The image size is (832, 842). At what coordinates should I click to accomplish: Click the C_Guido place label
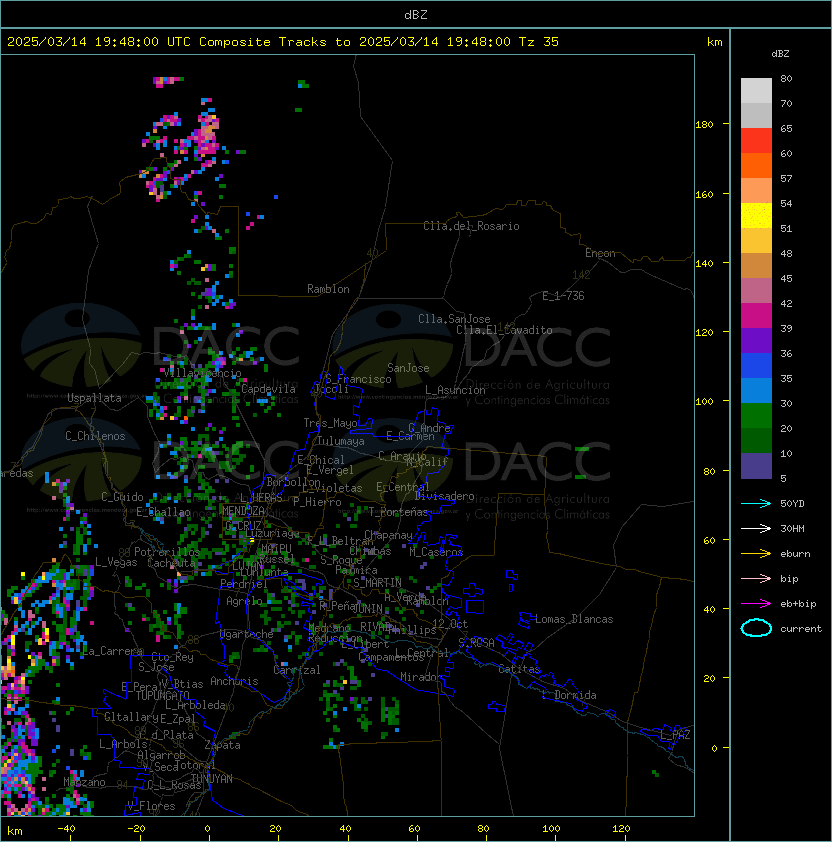122,497
